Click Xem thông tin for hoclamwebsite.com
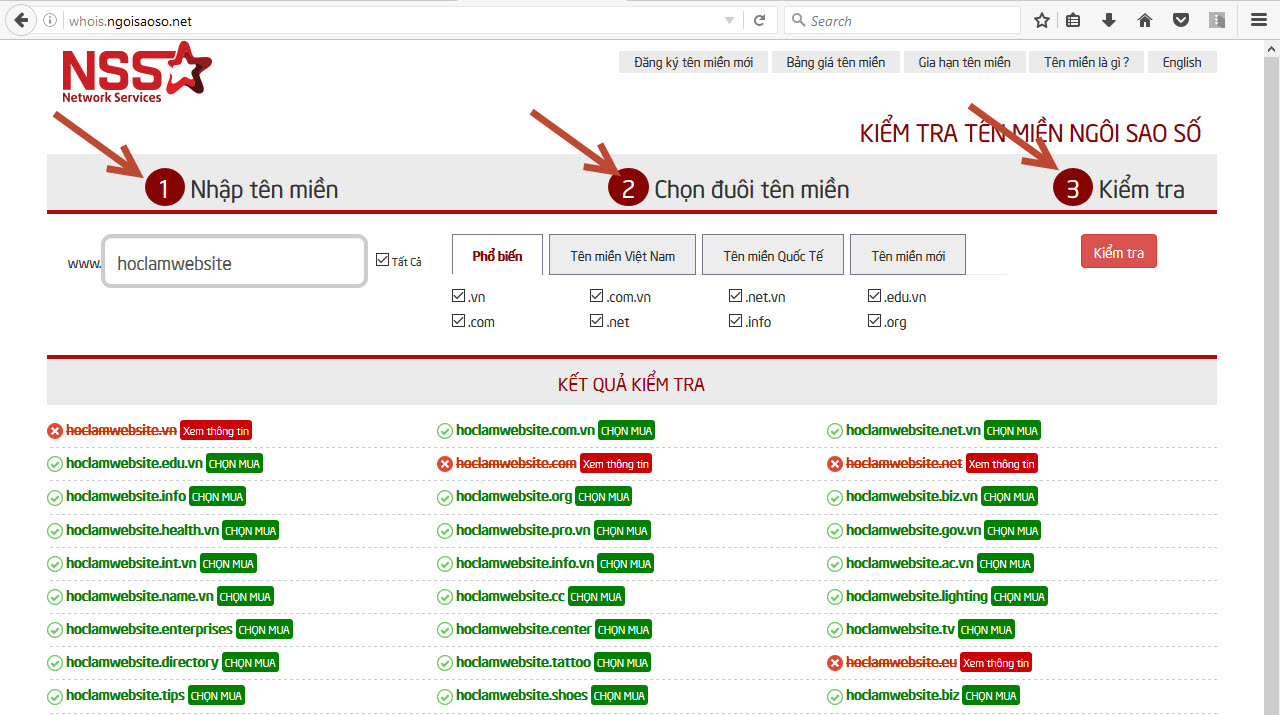The width and height of the screenshot is (1280, 715). 617,463
